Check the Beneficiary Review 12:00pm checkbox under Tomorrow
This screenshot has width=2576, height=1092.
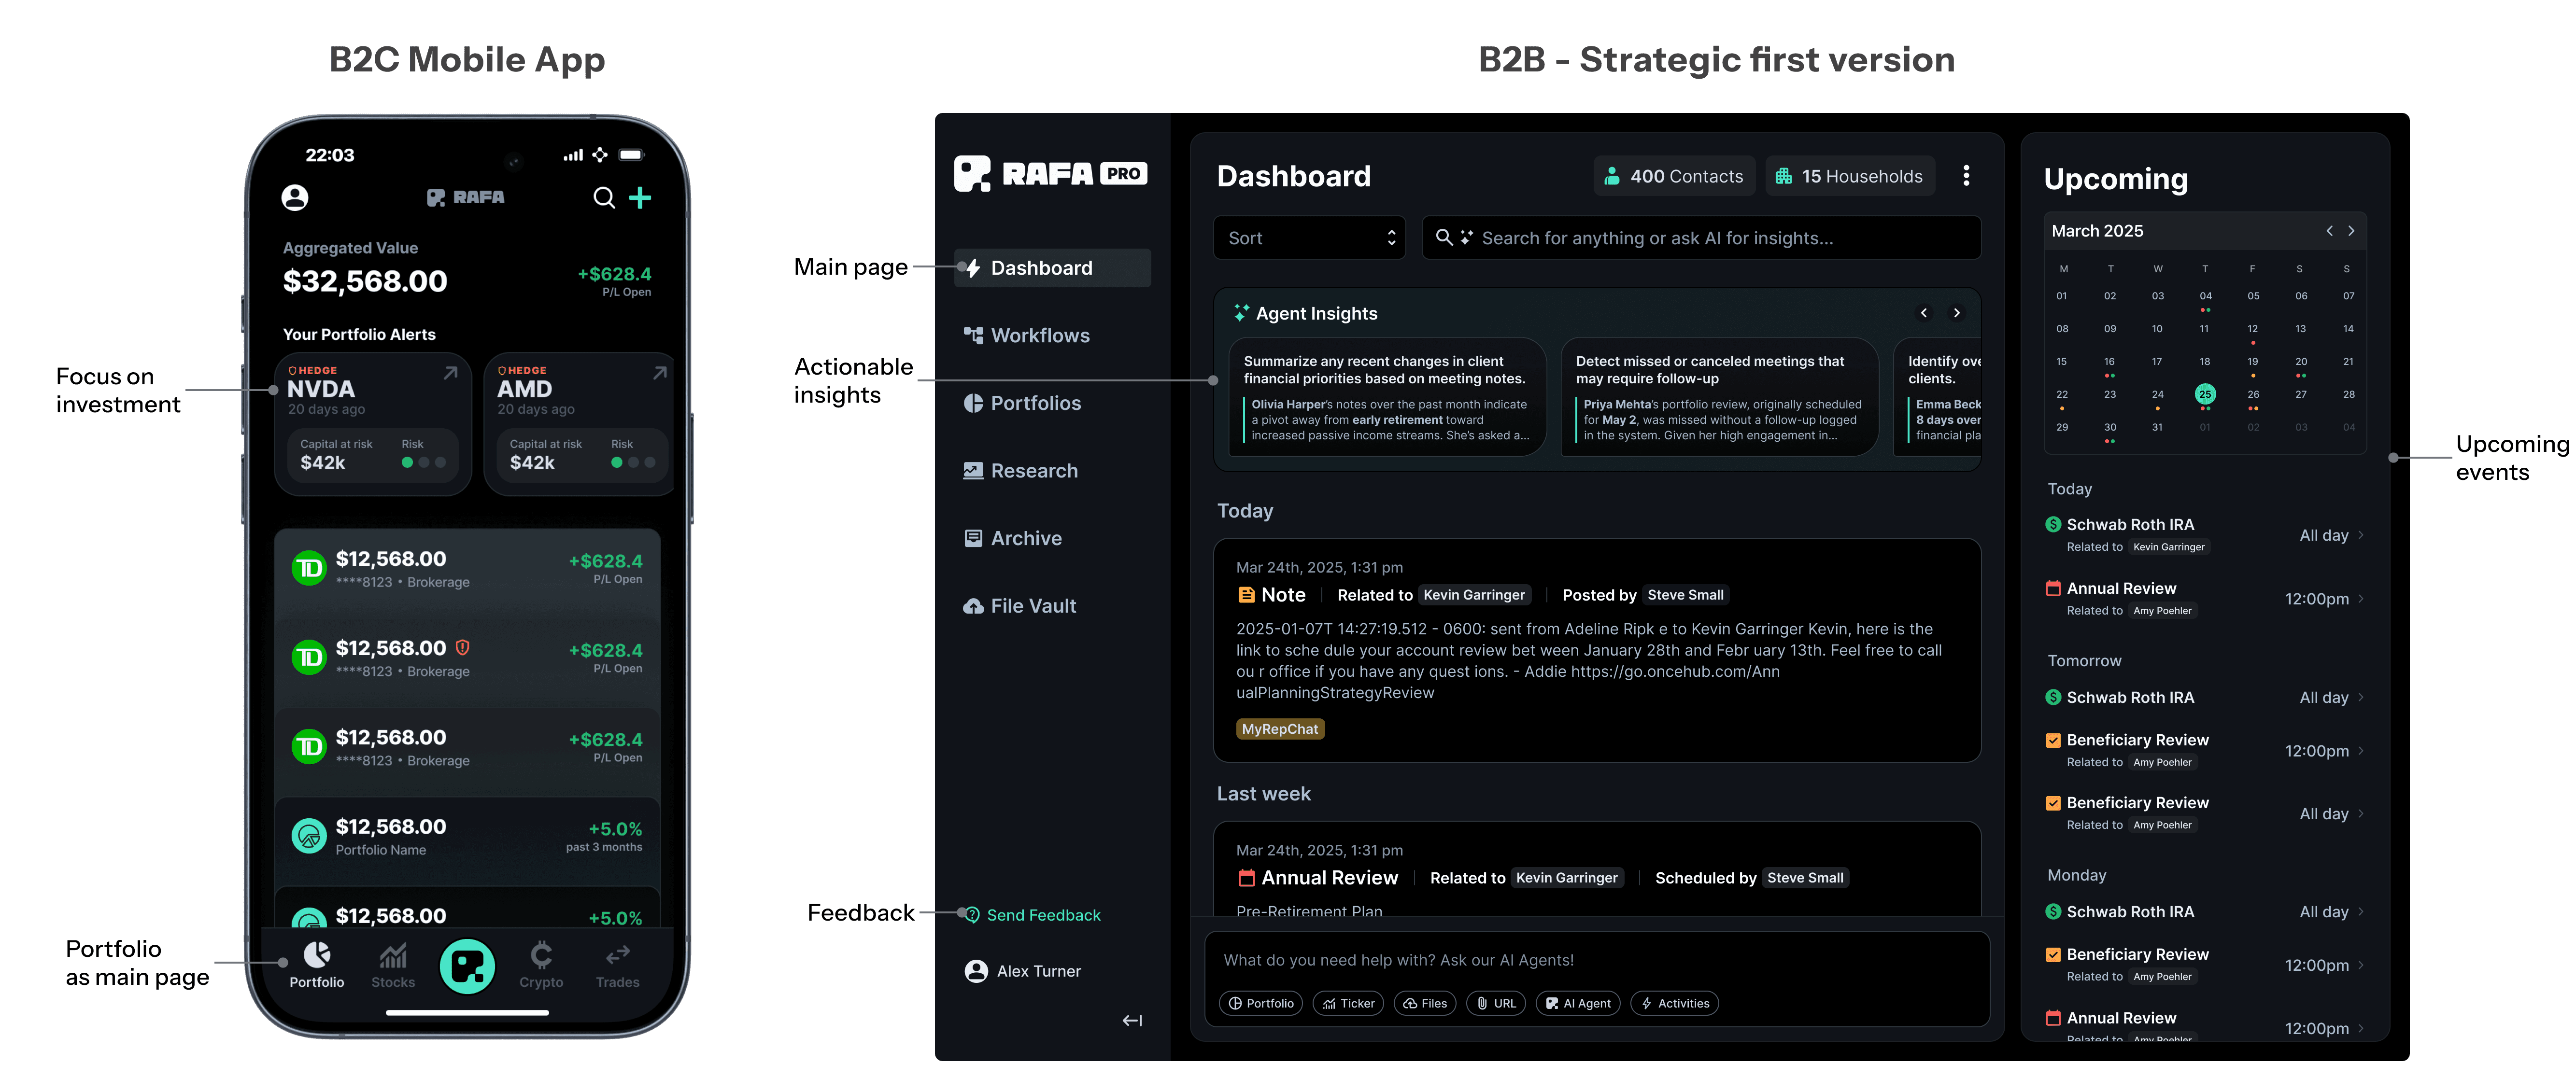(2053, 740)
